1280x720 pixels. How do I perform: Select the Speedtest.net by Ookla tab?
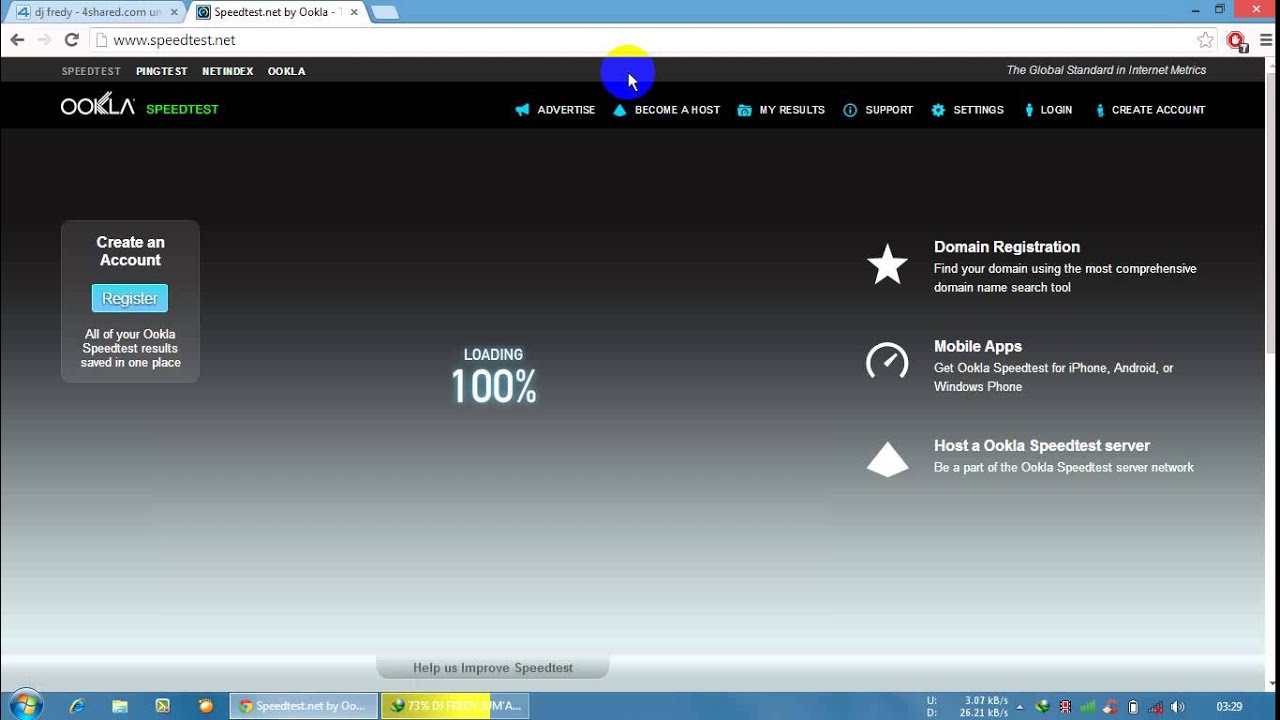(x=278, y=12)
